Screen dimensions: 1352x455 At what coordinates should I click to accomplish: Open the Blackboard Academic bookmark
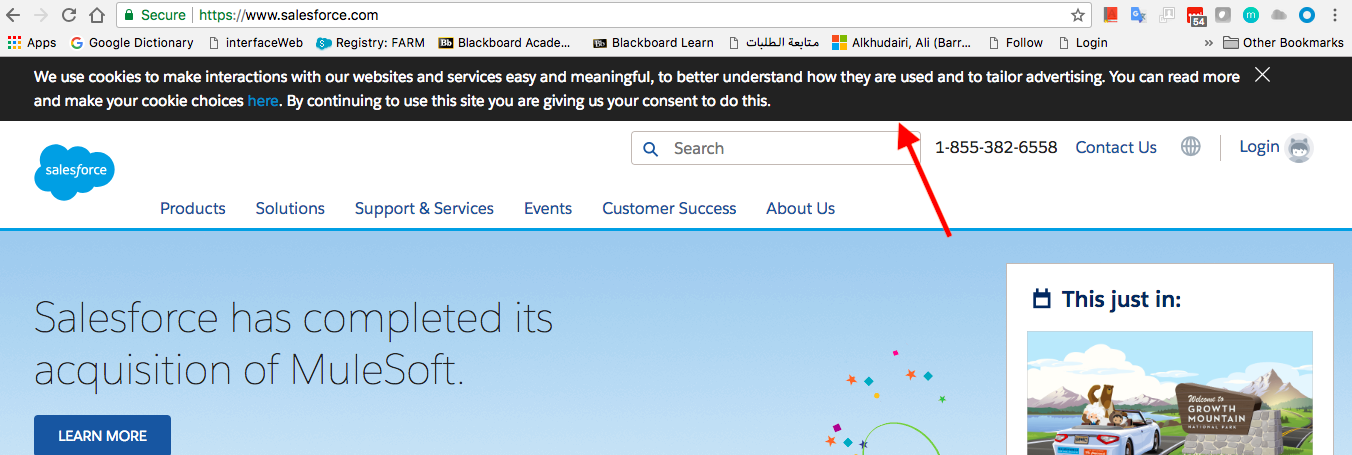point(505,42)
